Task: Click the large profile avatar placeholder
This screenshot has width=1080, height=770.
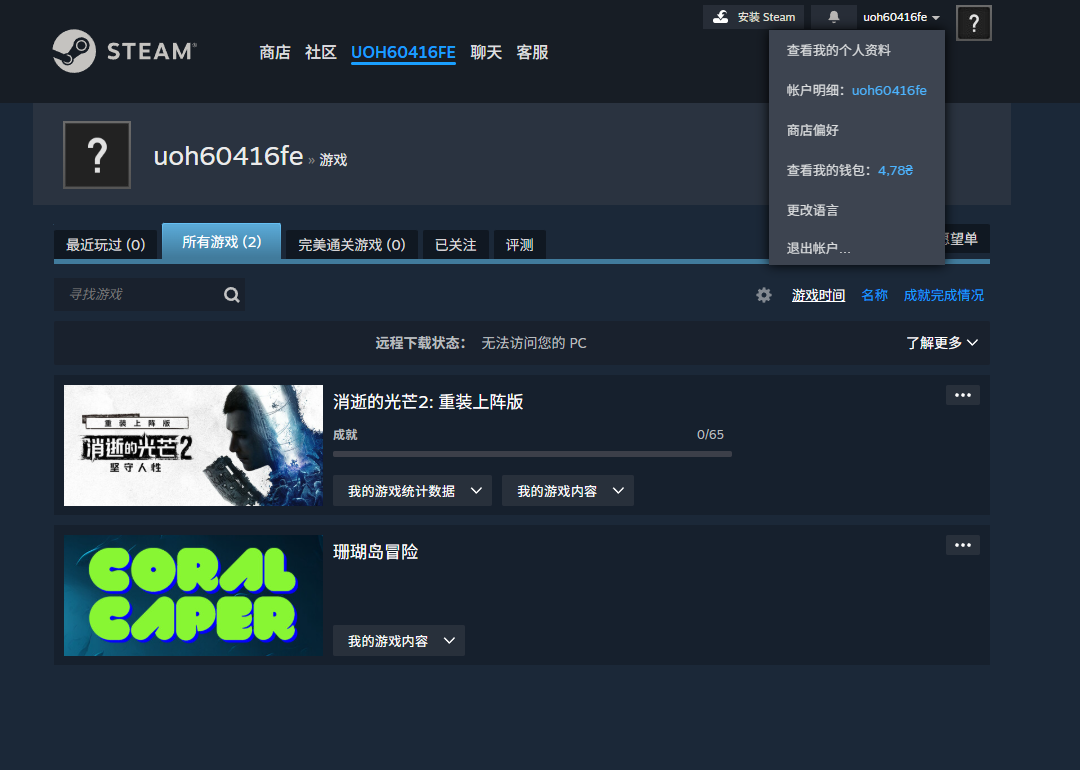Action: pos(97,155)
